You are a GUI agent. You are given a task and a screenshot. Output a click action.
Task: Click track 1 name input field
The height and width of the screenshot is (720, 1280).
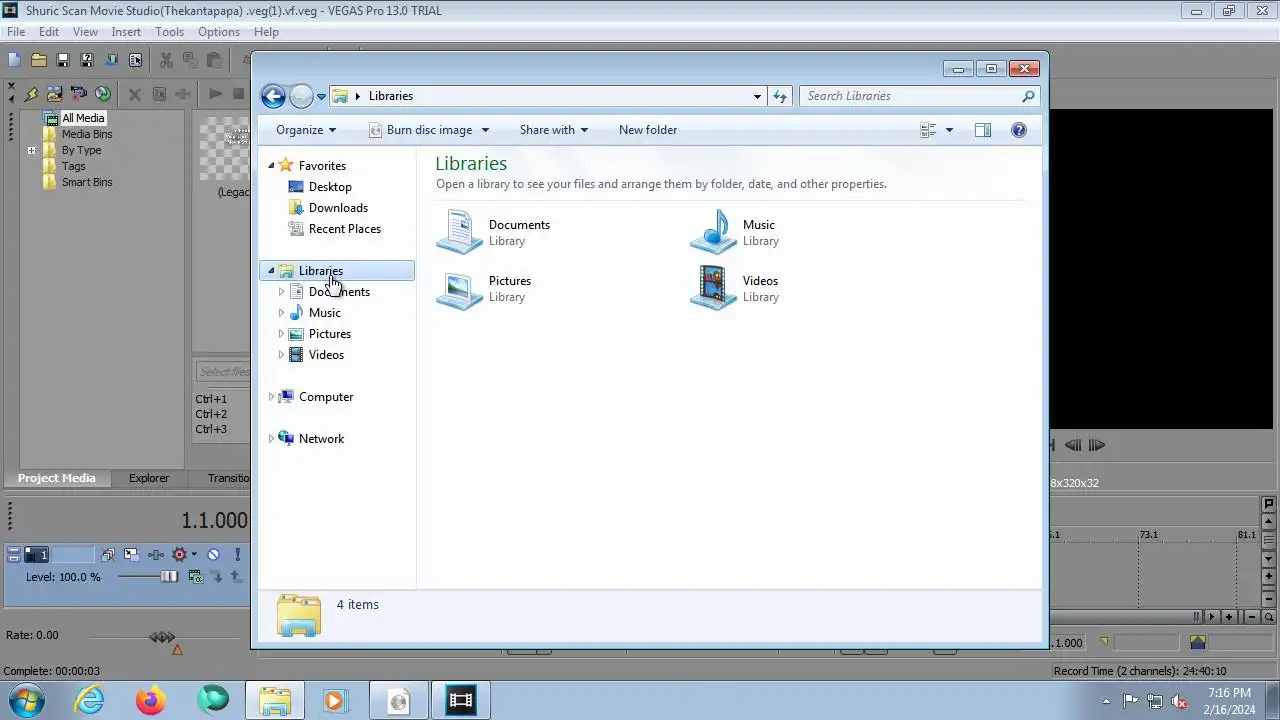[72, 554]
